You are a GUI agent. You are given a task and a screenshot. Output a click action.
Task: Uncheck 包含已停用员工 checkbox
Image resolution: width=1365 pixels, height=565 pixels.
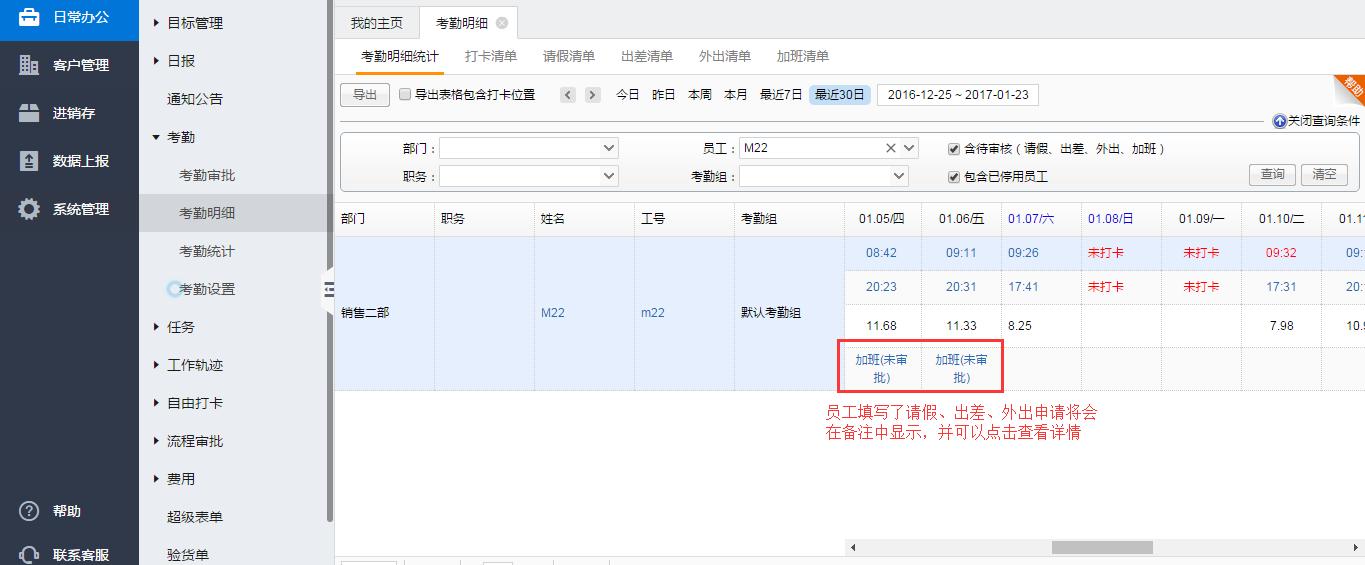click(x=954, y=177)
